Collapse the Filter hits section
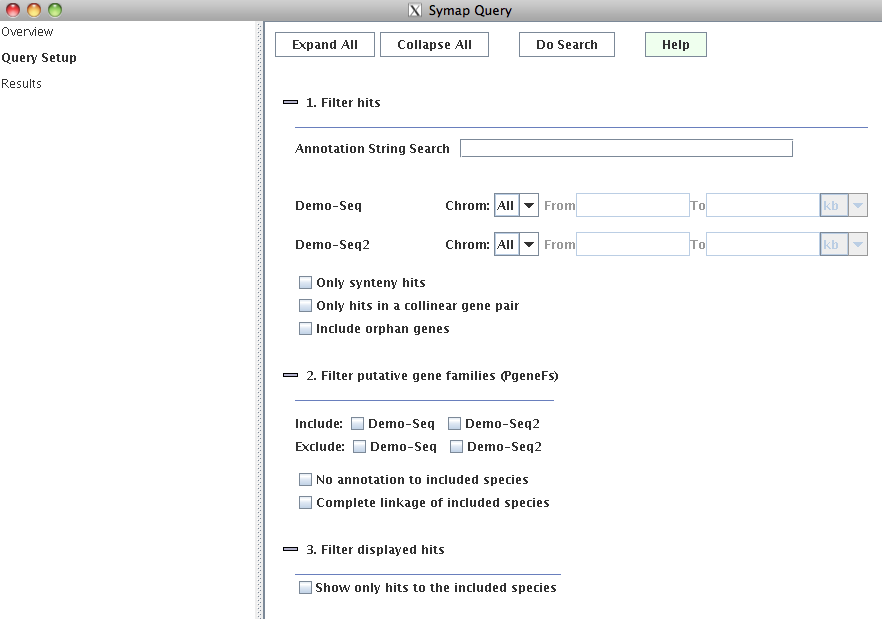Image resolution: width=882 pixels, height=619 pixels. [290, 102]
